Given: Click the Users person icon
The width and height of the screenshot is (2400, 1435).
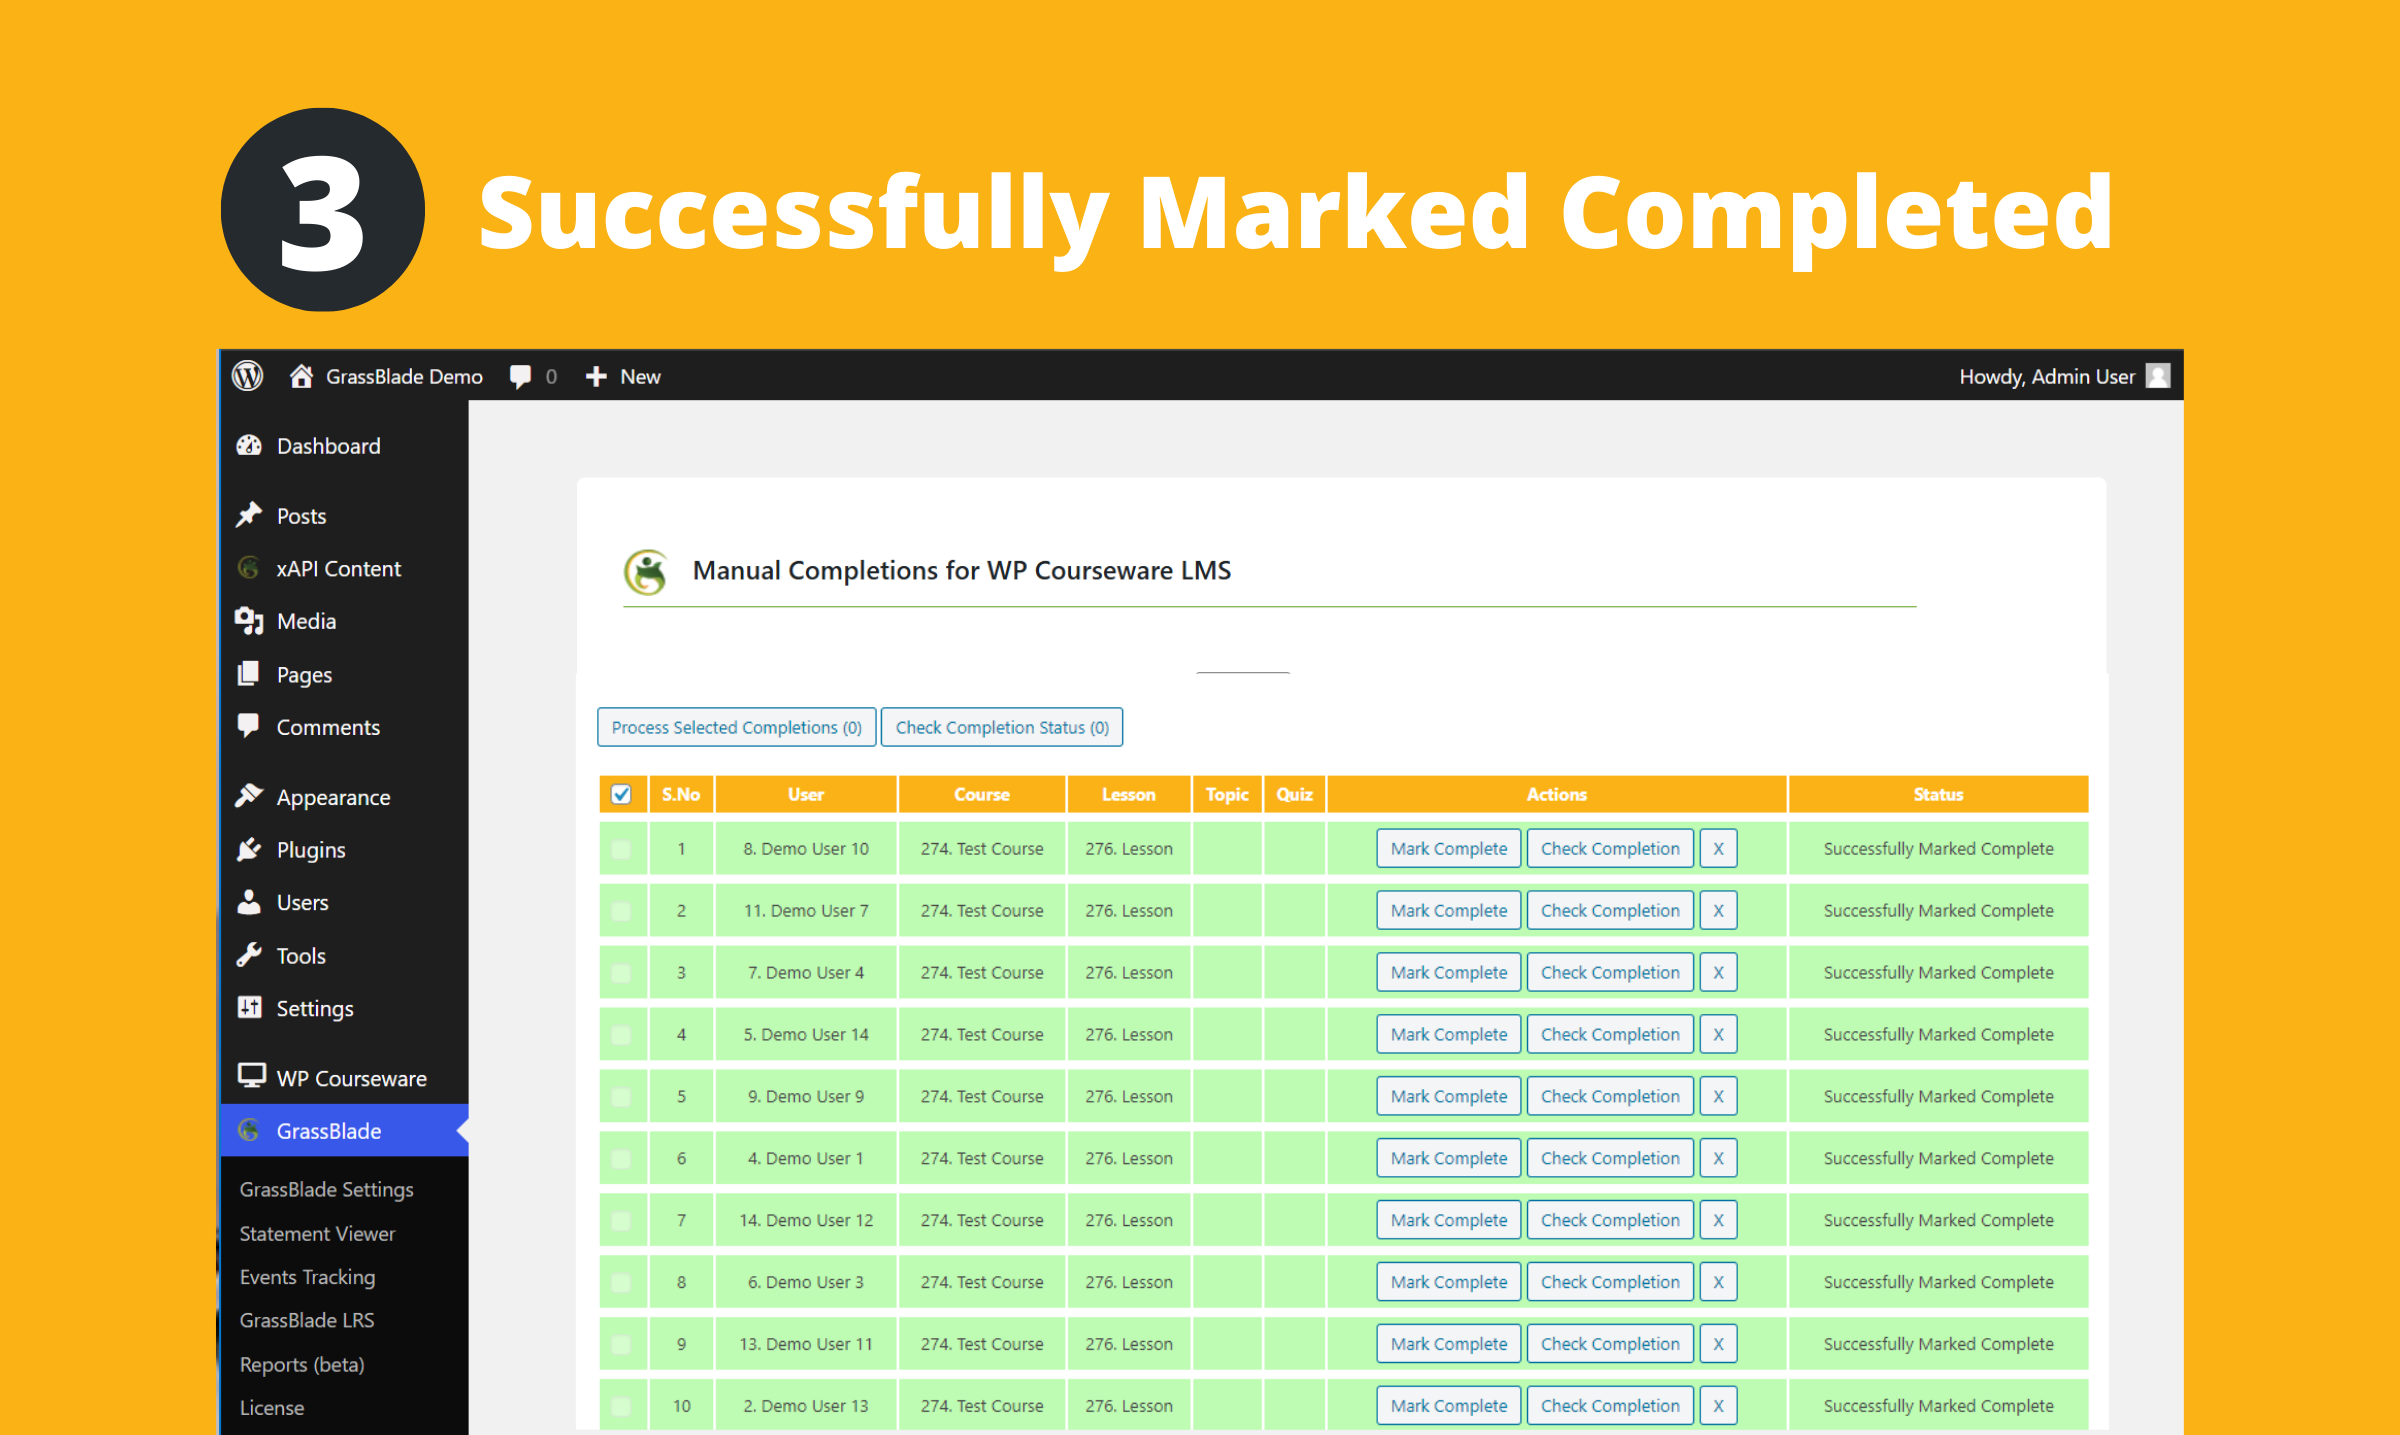Looking at the screenshot, I should coord(249,902).
